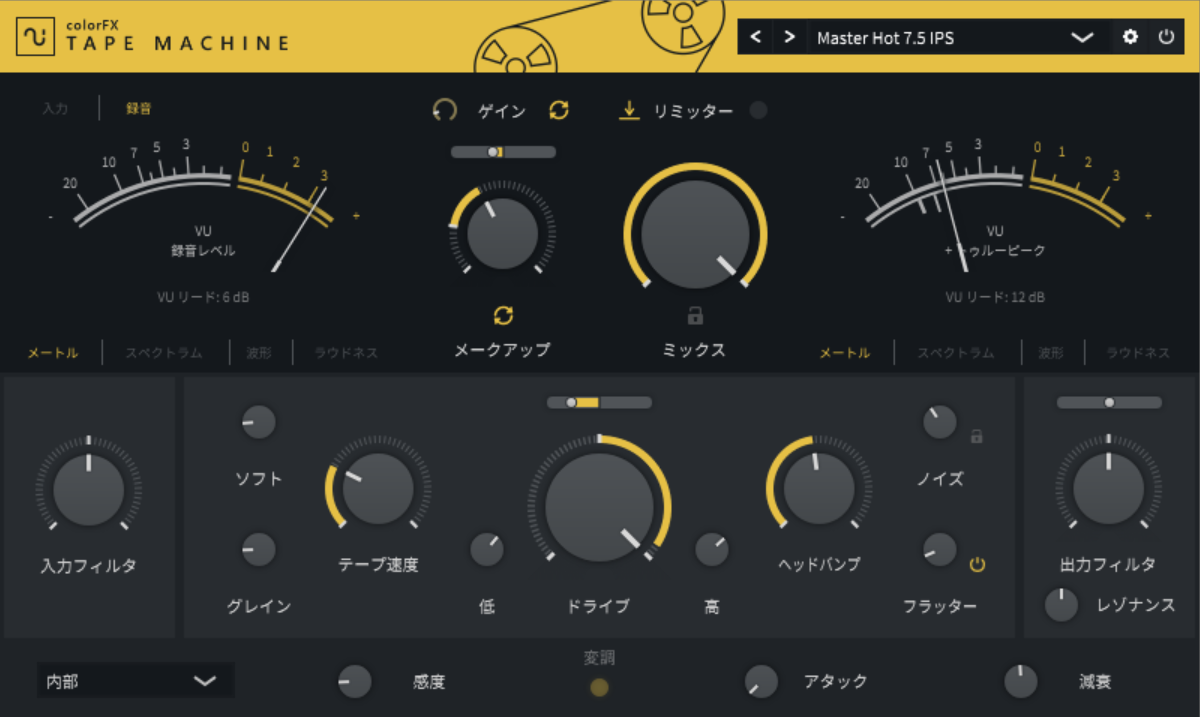Viewport: 1200px width, 717px height.
Task: Toggle the lock icon above ミックス
Action: [695, 316]
